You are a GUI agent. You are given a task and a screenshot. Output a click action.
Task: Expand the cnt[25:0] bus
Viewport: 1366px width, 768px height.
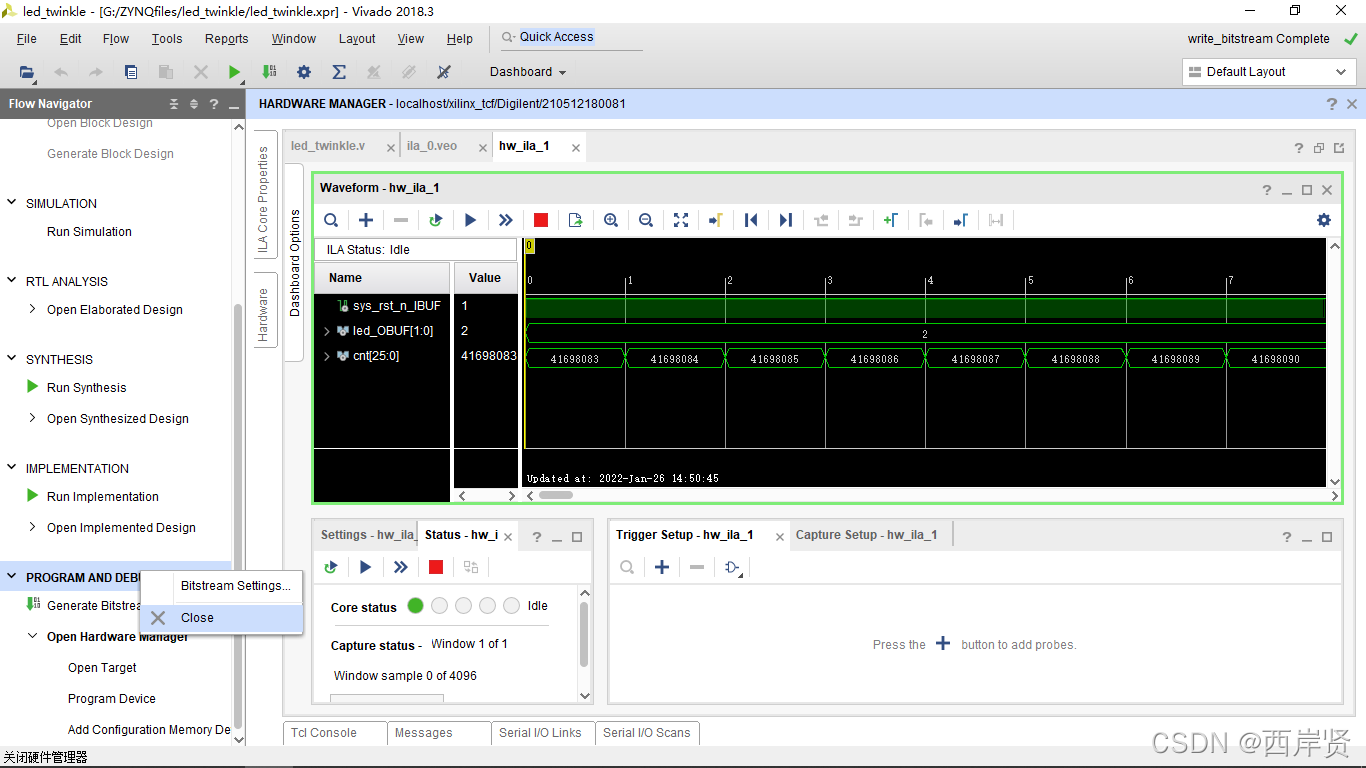[x=327, y=356]
